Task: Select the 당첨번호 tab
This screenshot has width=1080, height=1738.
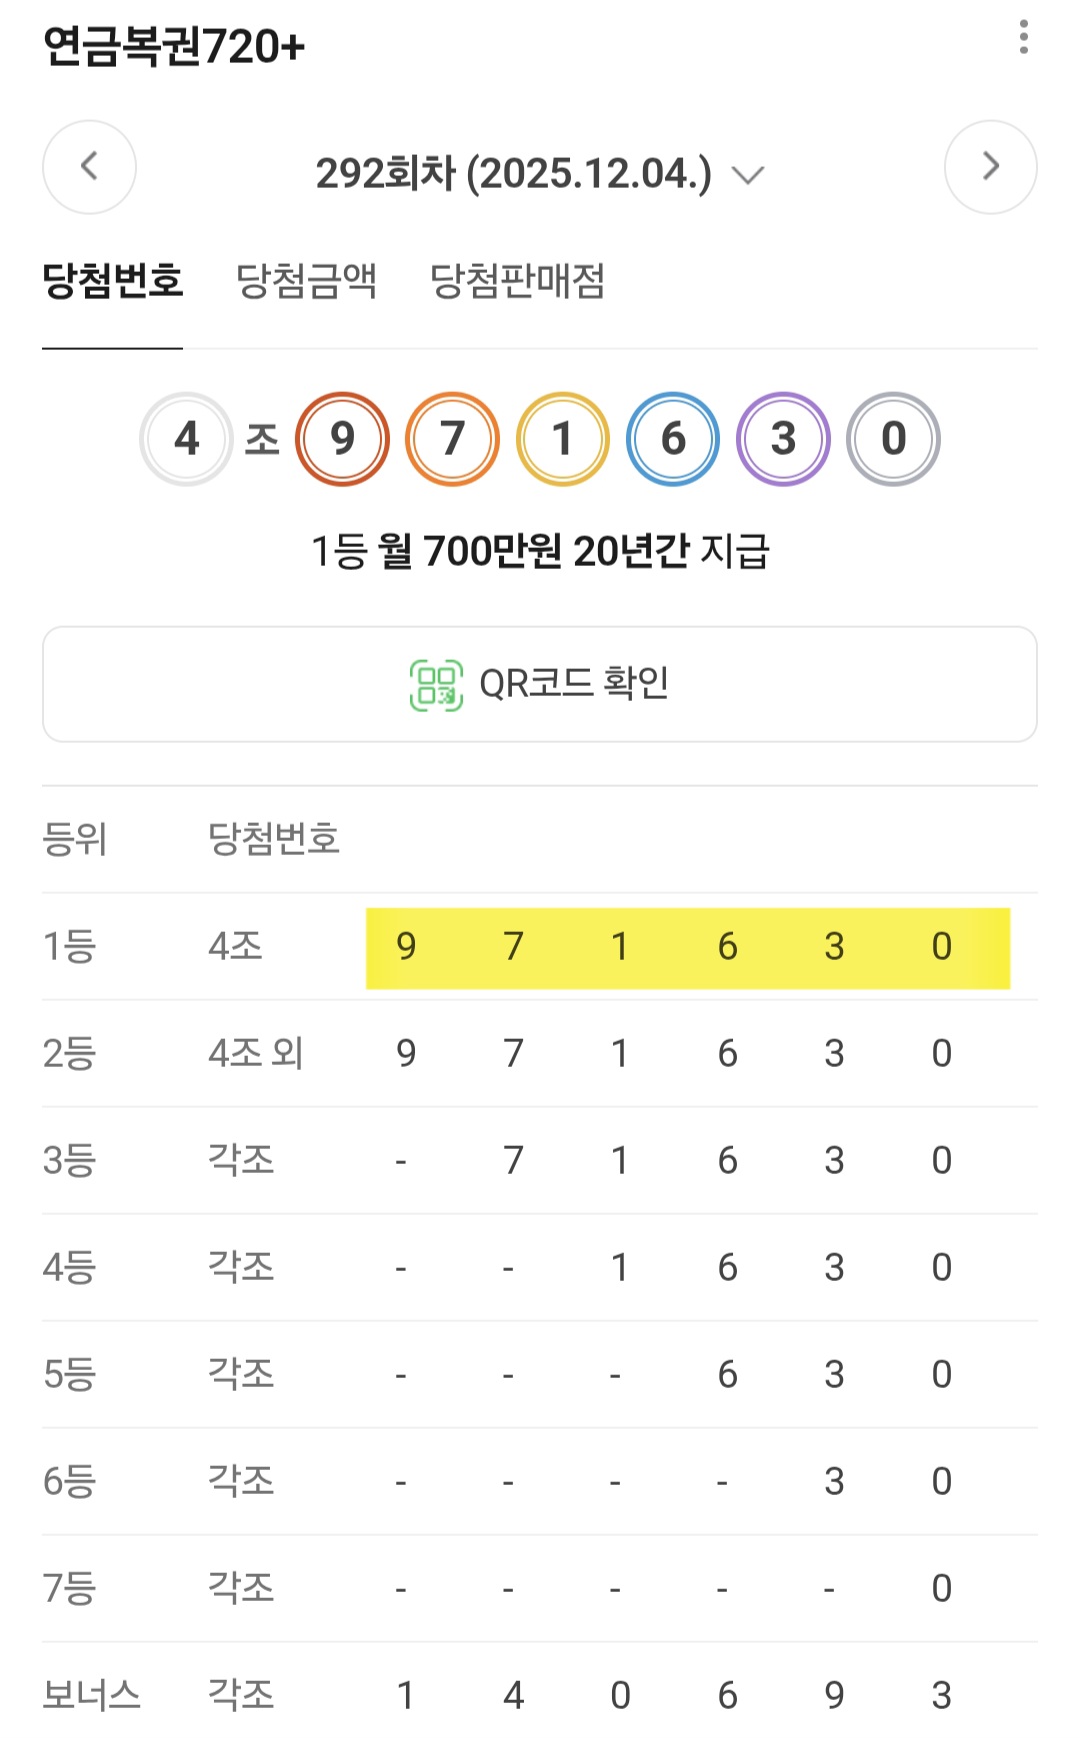Action: [112, 281]
